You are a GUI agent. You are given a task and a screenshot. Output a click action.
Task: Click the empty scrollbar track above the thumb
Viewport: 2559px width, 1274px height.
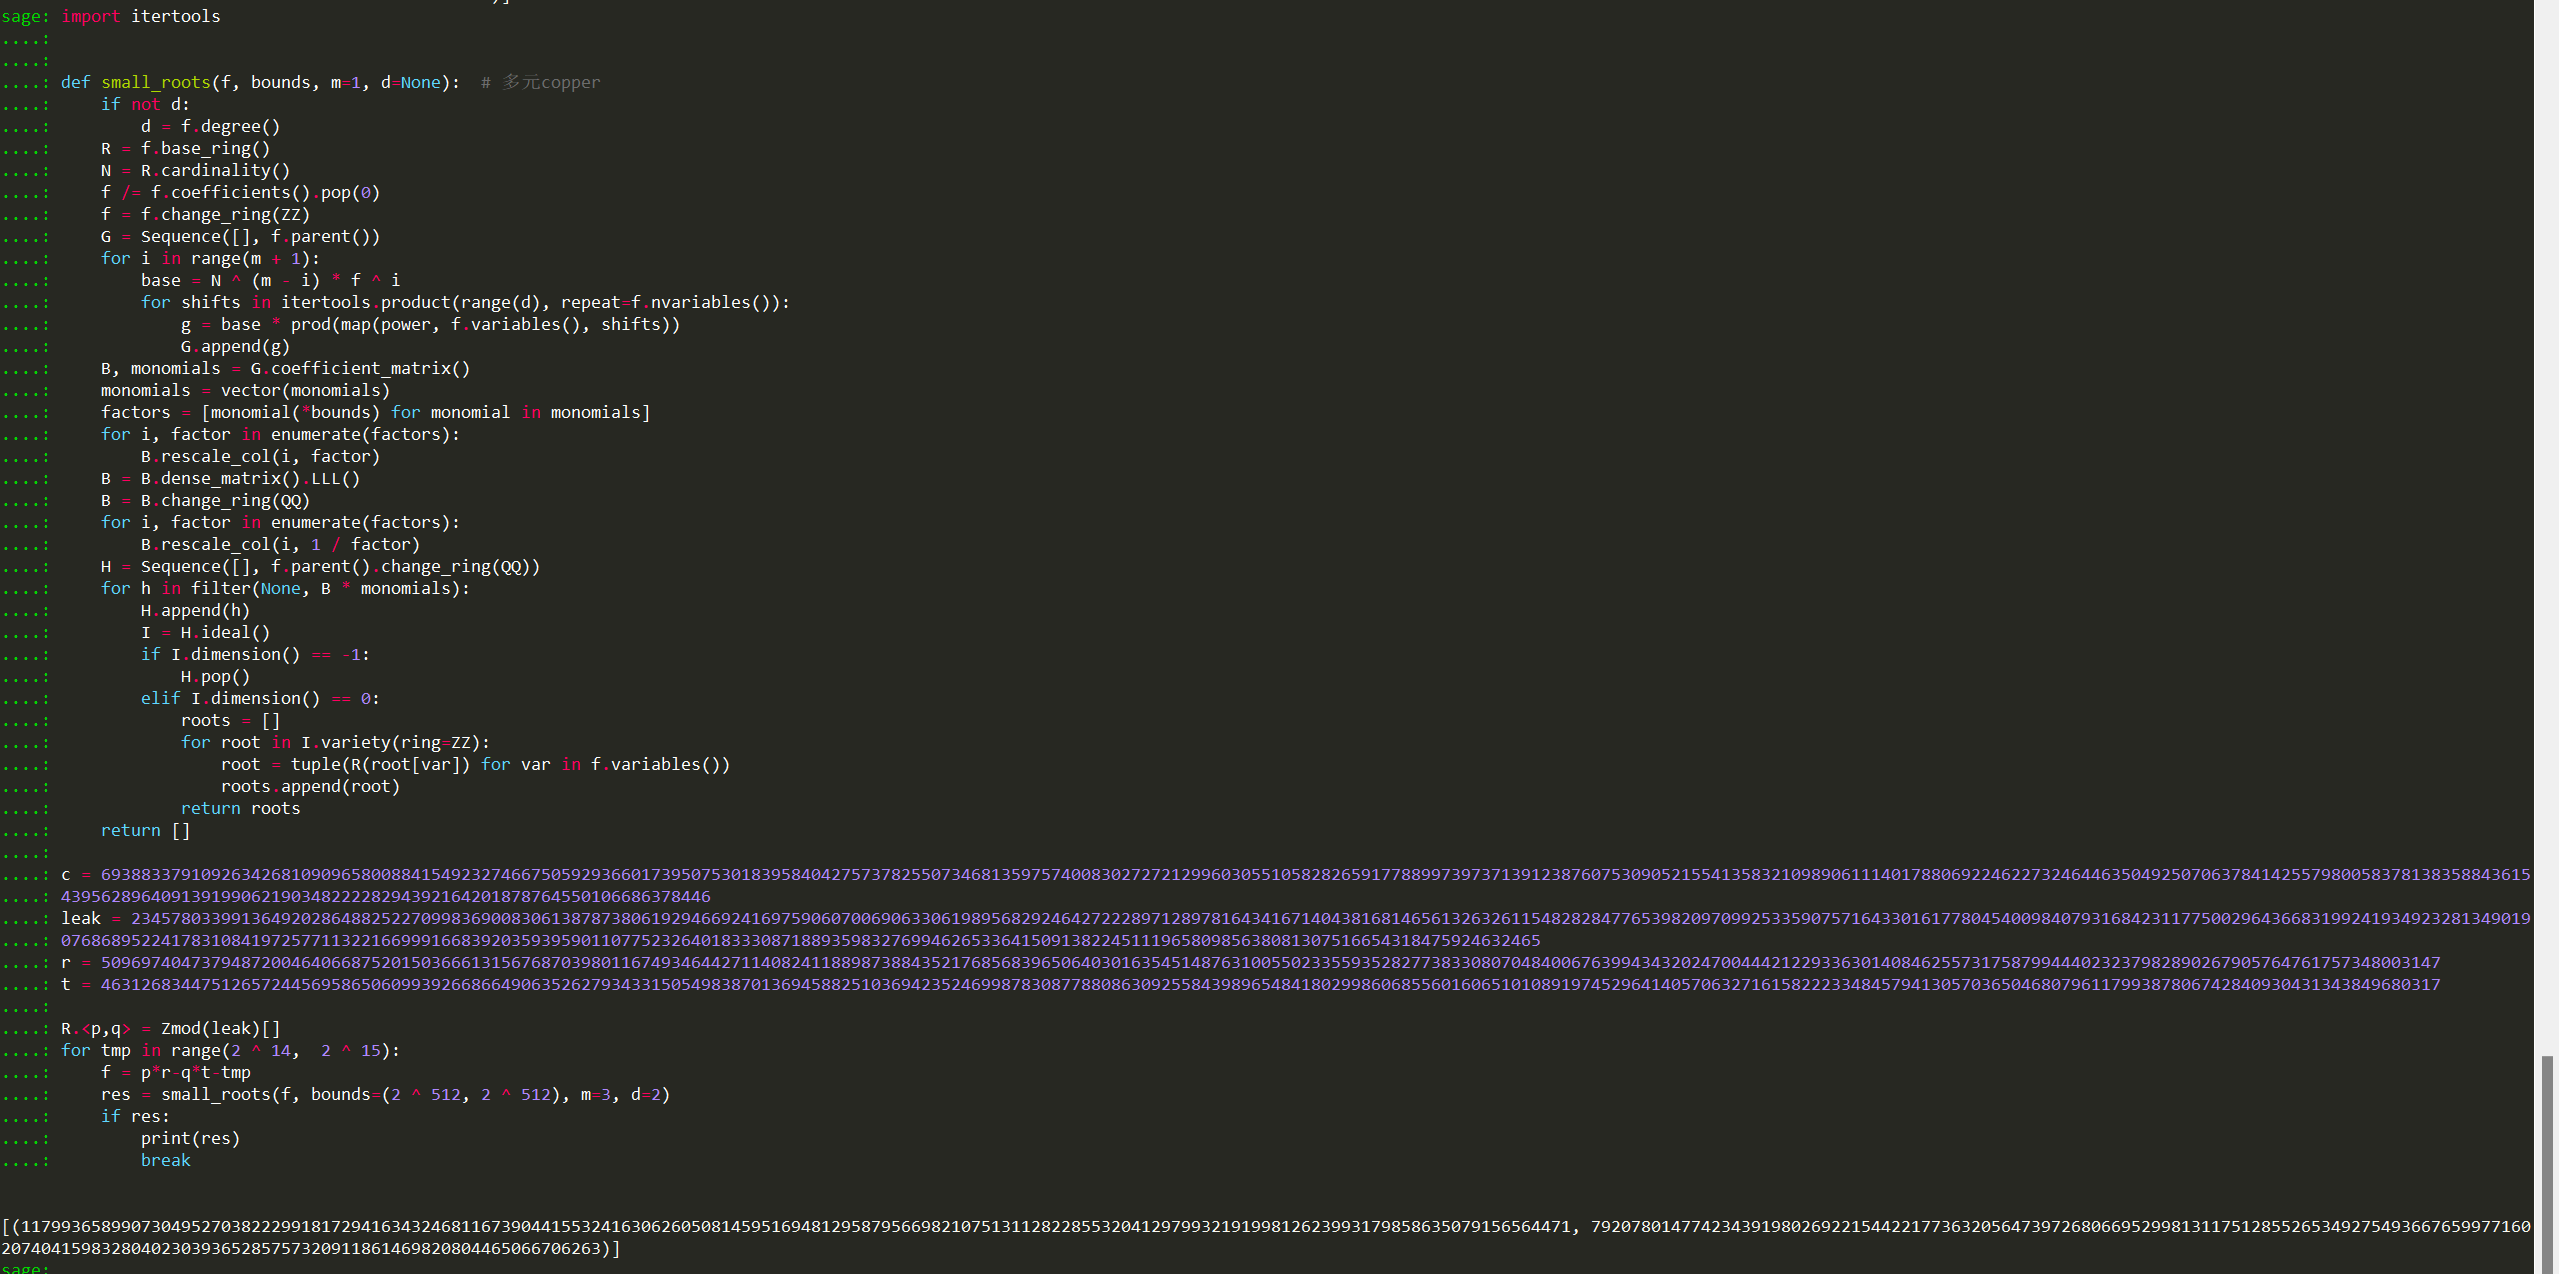pos(2546,500)
